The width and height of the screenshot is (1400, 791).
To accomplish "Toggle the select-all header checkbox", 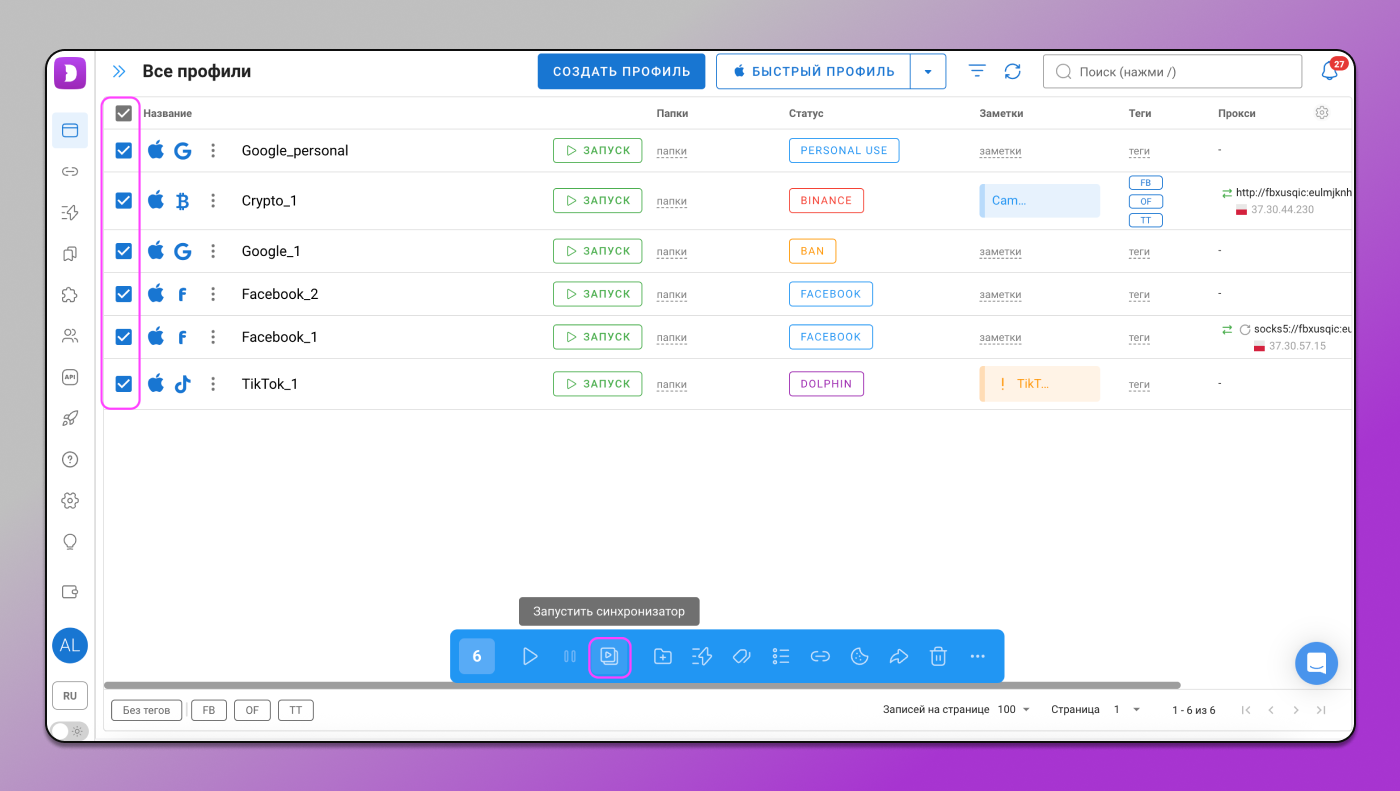I will (124, 114).
